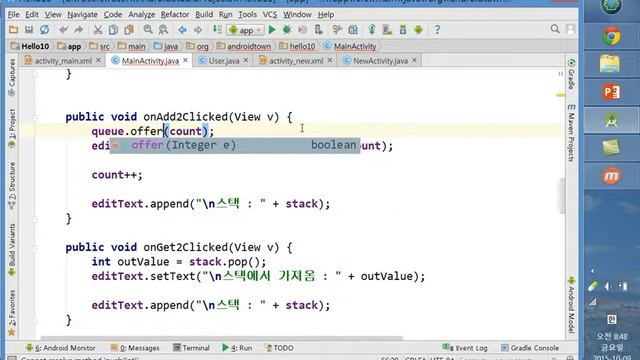Open the File menu
Viewport: 640px width, 360px height.
(13, 15)
